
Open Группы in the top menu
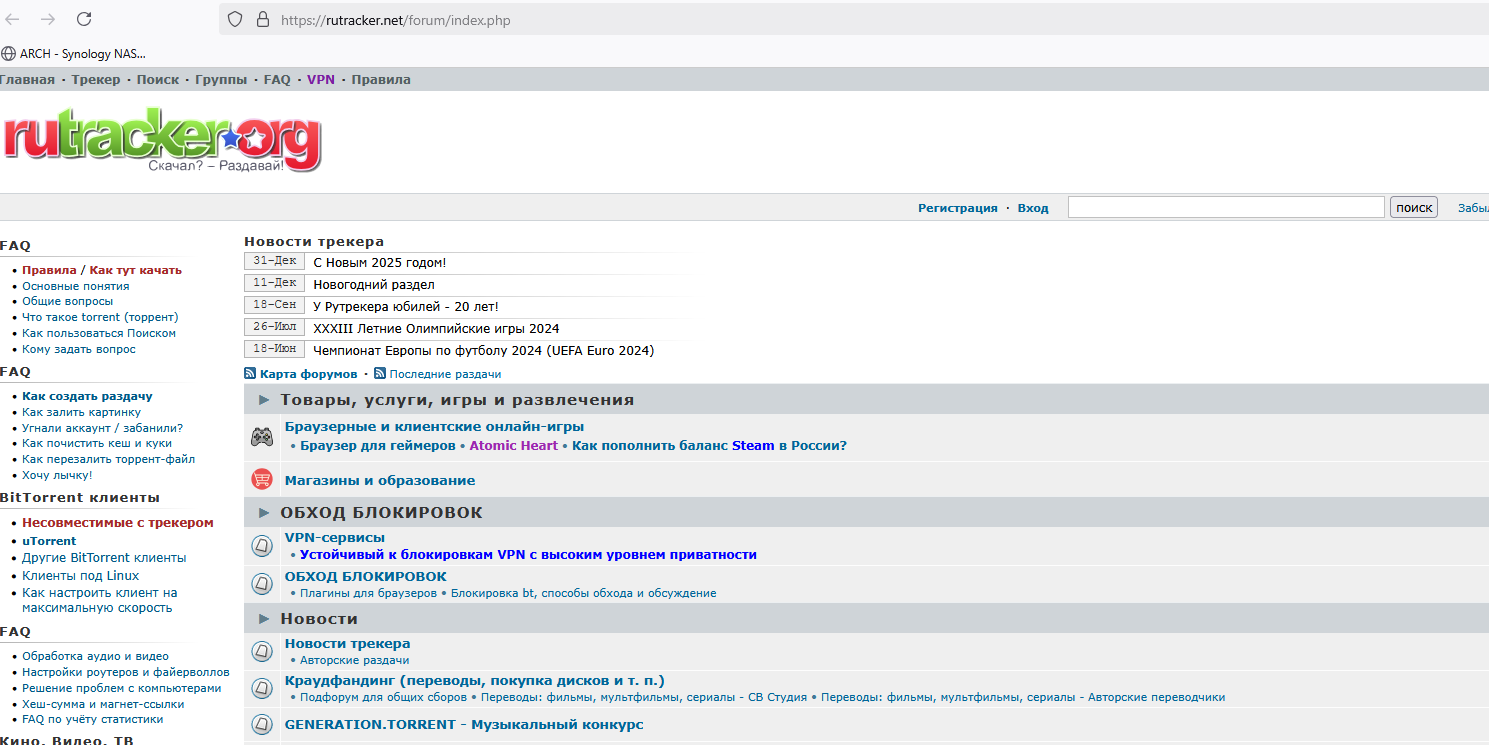coord(221,80)
